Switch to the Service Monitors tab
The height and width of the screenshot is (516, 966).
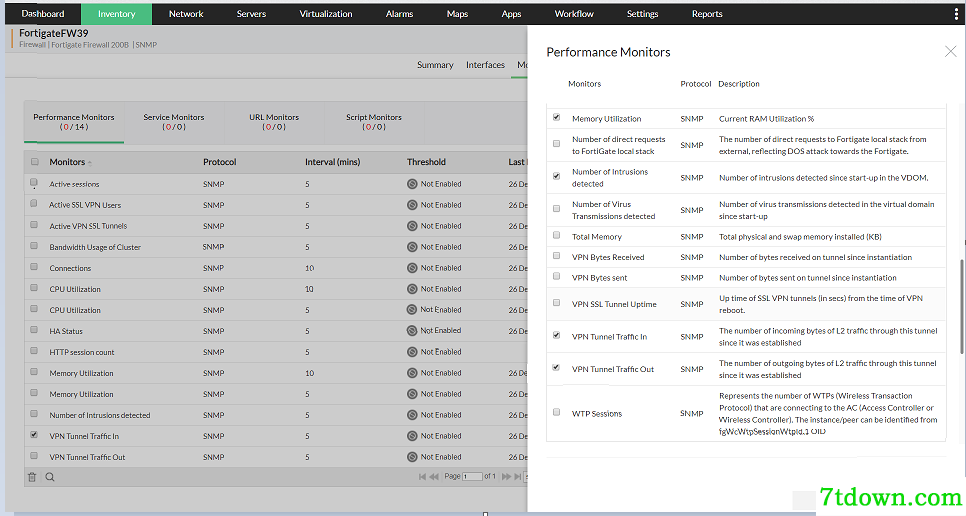pyautogui.click(x=174, y=122)
